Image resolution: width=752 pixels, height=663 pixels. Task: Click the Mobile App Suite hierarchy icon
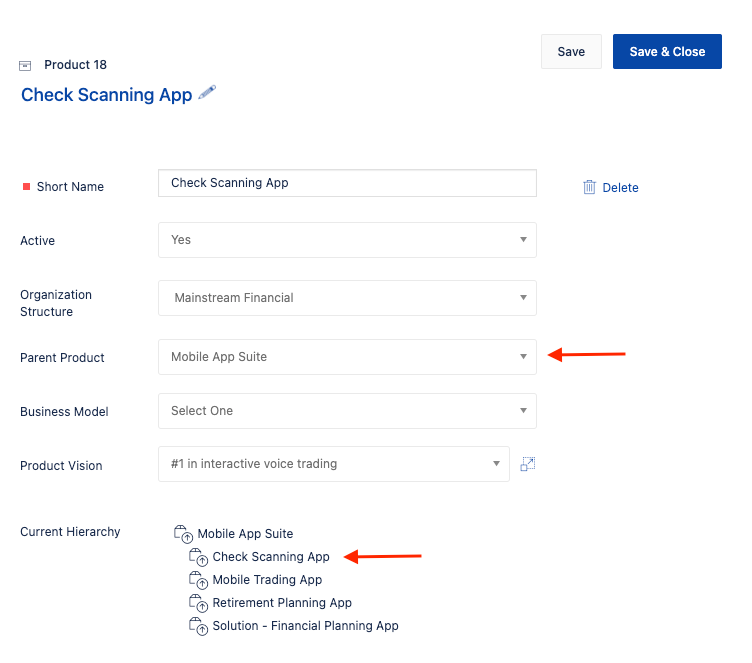183,534
